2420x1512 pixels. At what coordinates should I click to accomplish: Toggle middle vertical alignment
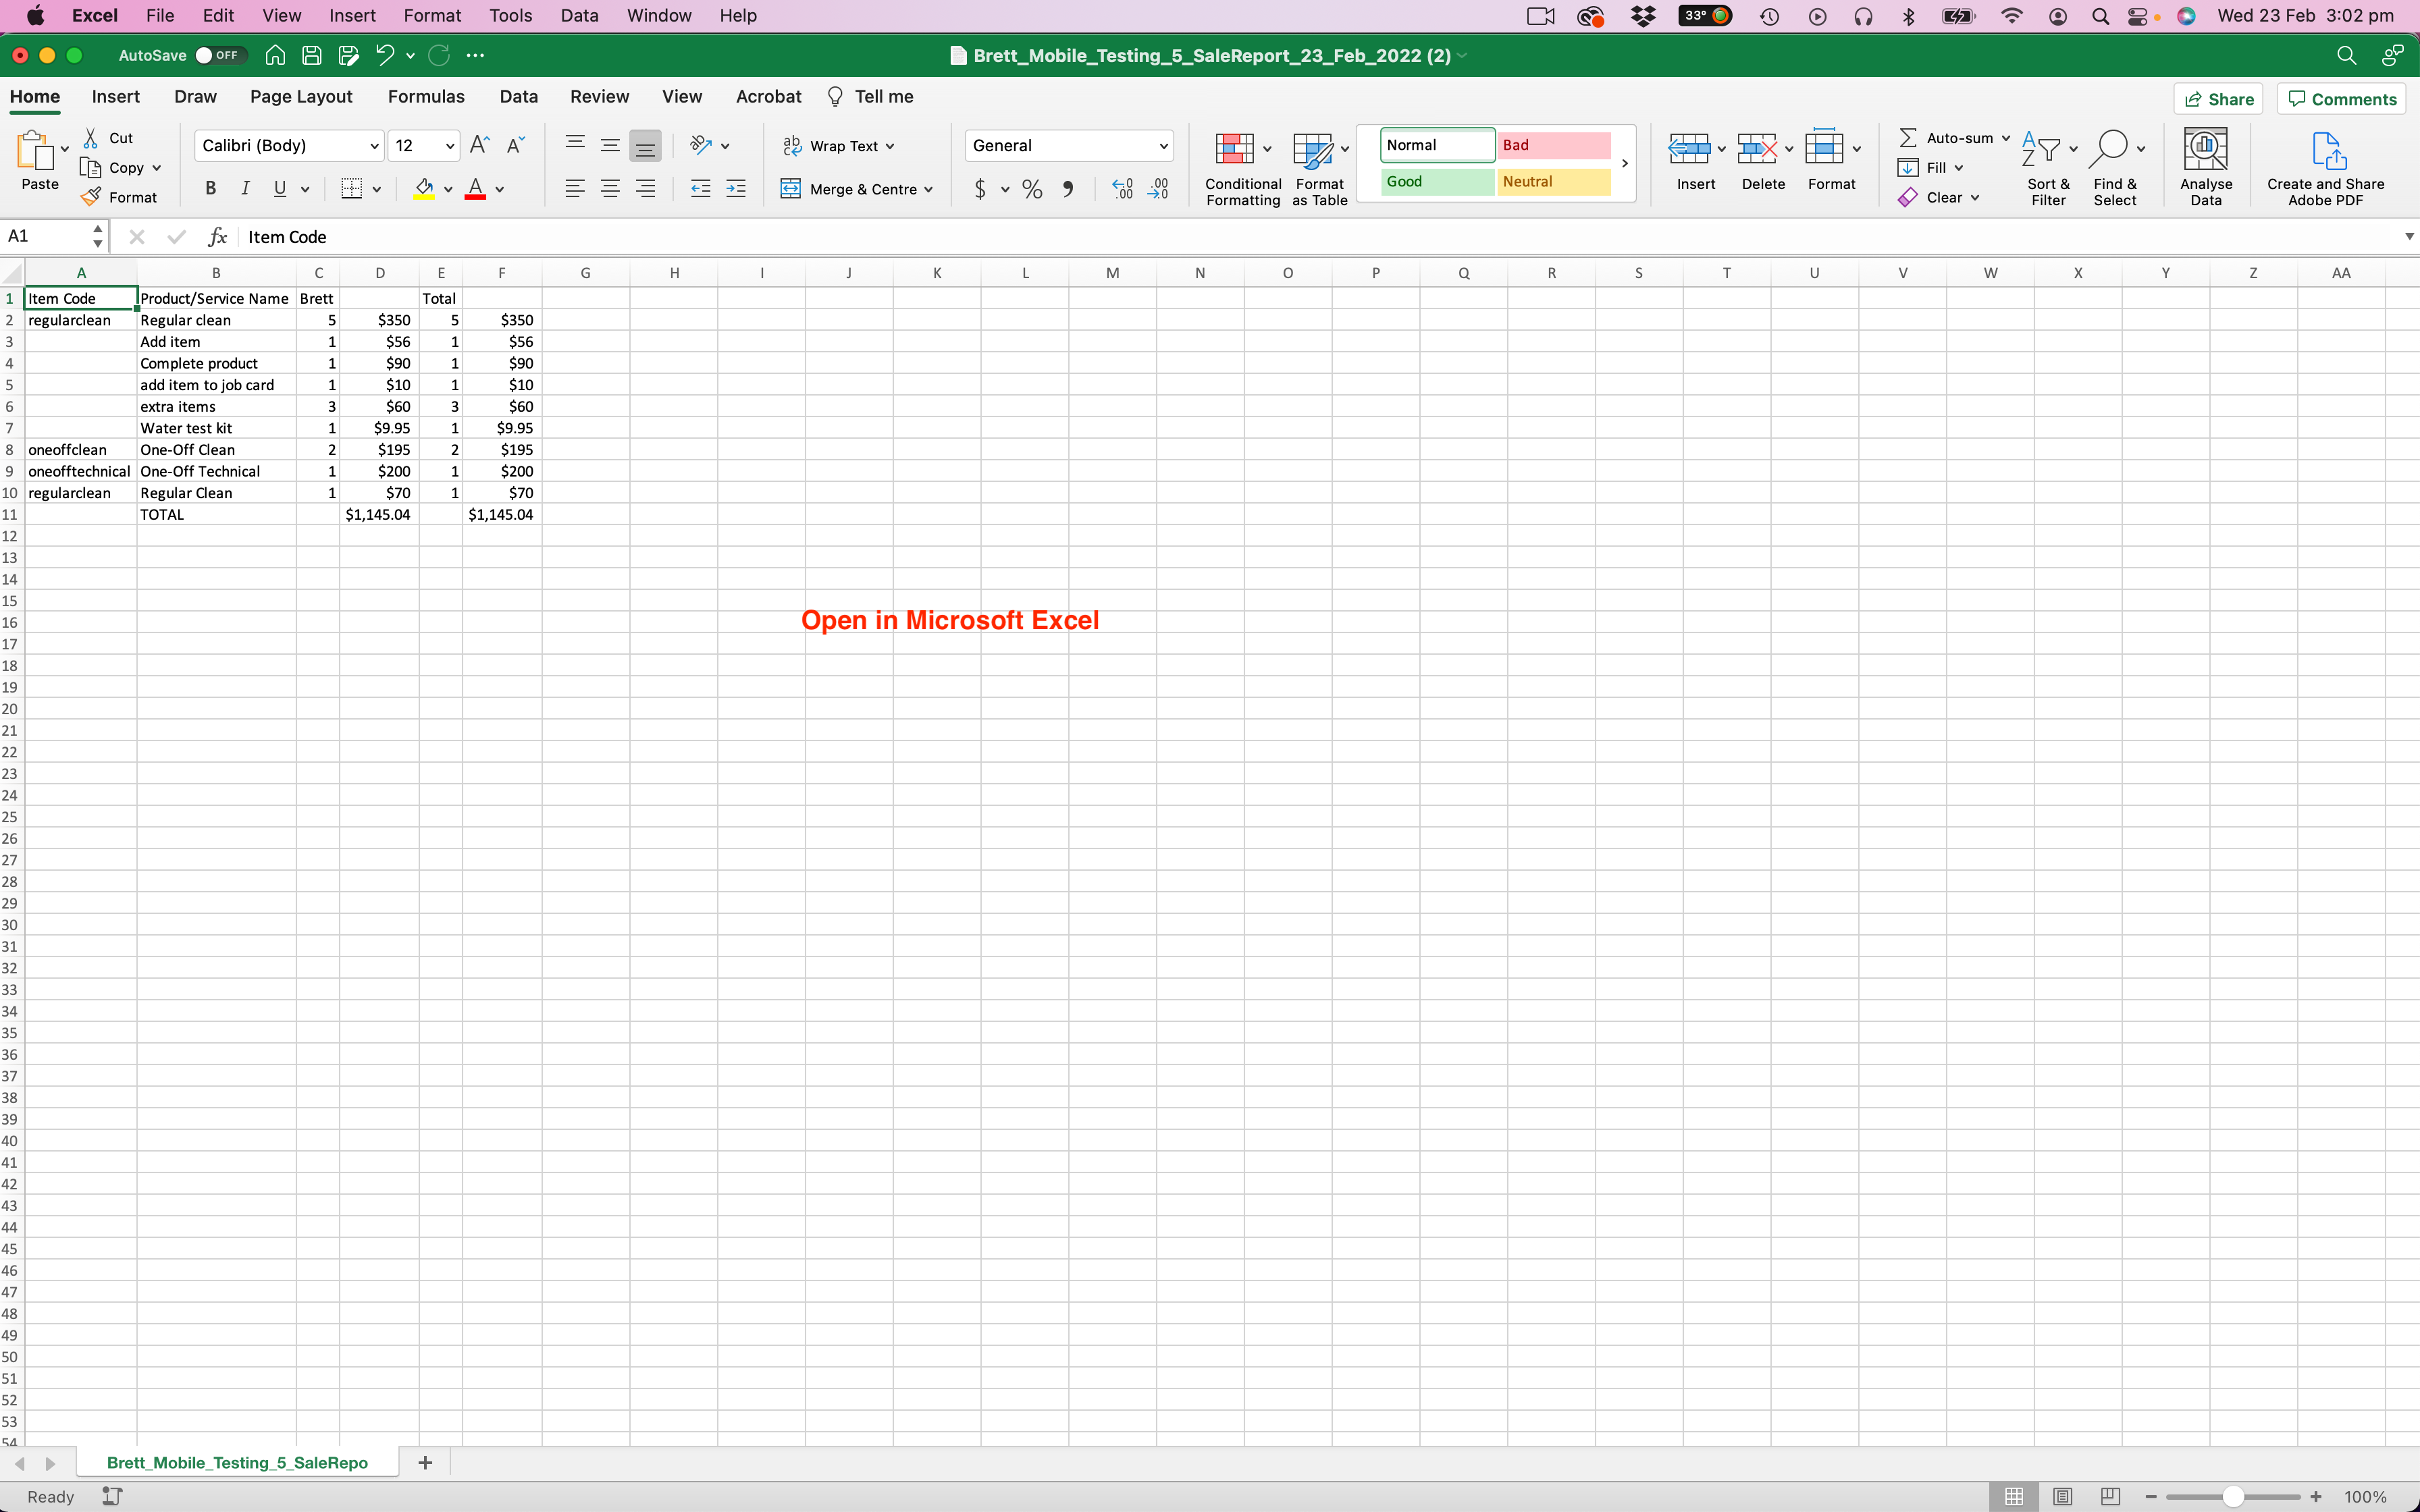pos(610,145)
